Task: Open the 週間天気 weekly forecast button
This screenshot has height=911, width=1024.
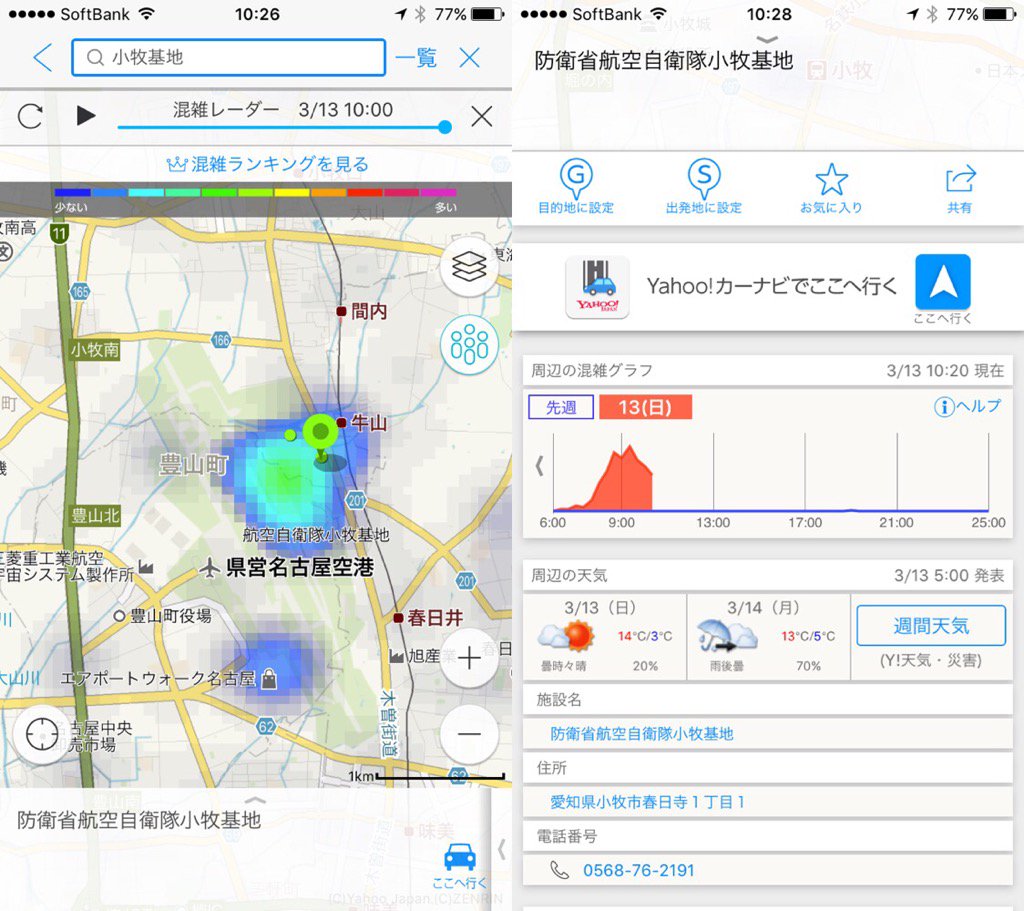Action: (x=931, y=626)
